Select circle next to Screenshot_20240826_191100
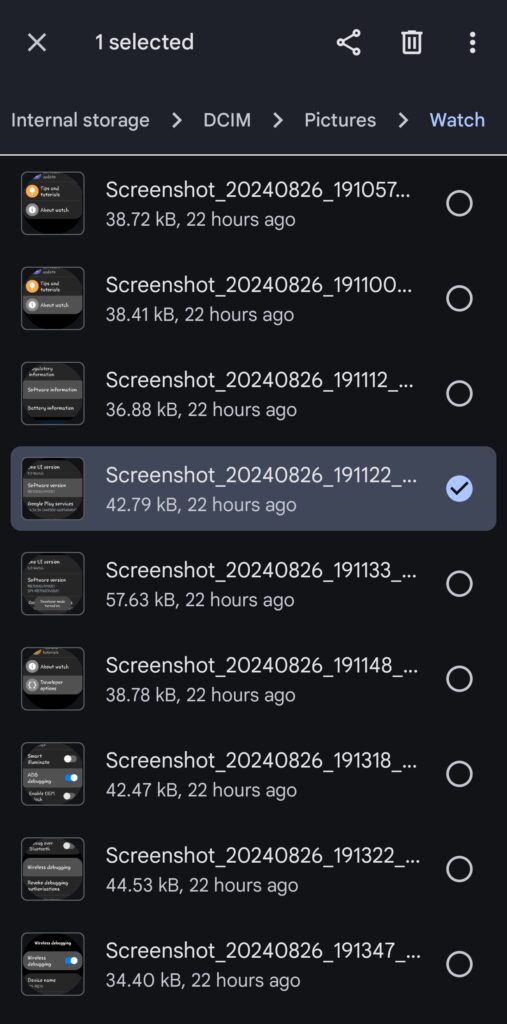The height and width of the screenshot is (1024, 507). [459, 298]
